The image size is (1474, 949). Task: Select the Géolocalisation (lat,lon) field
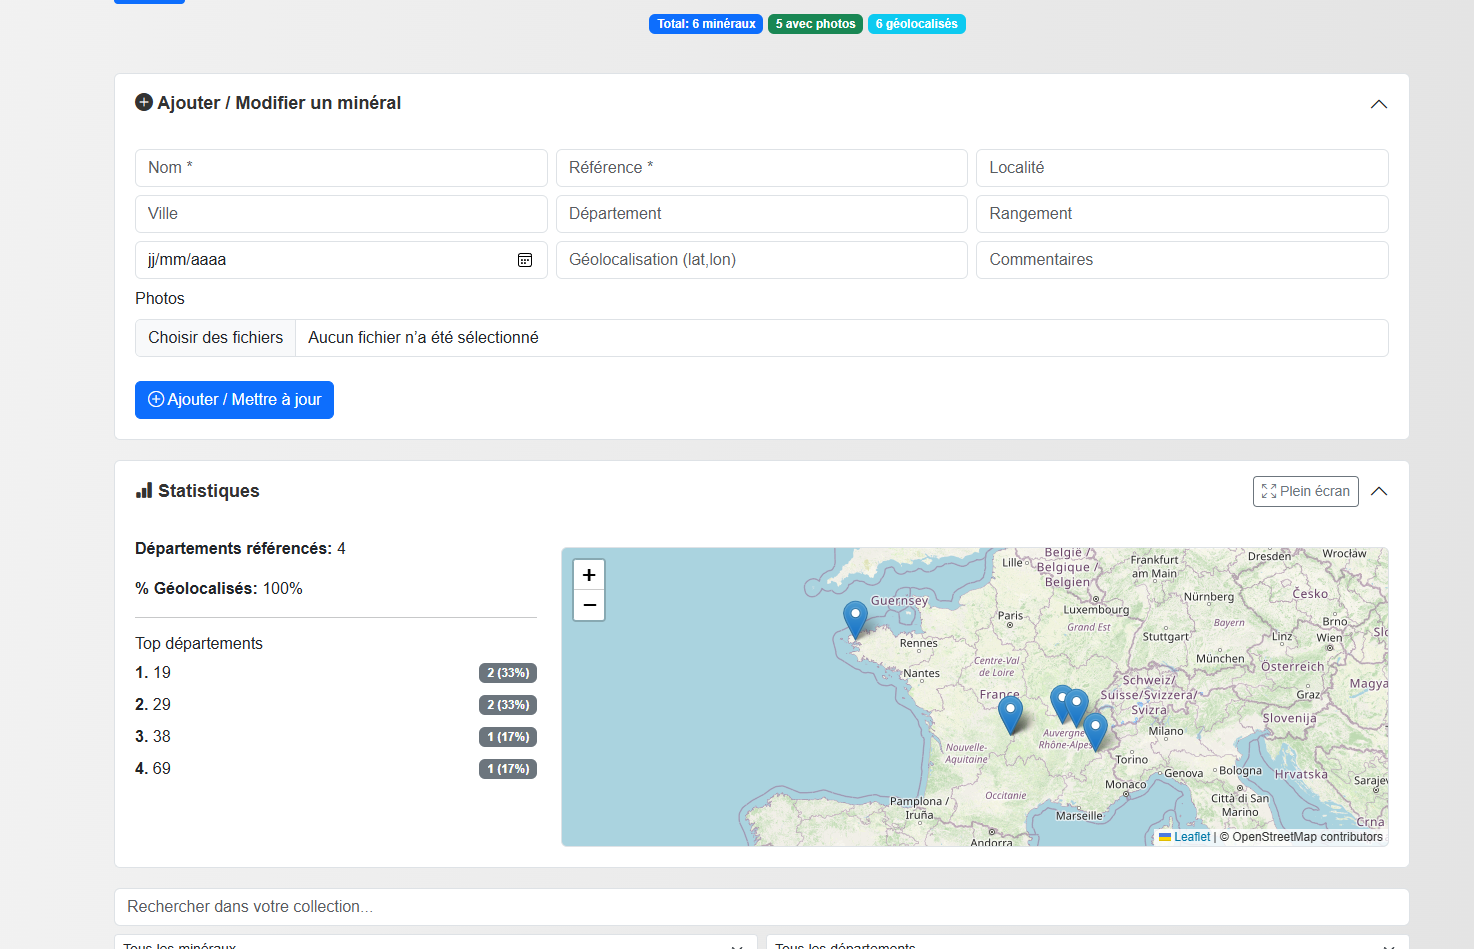click(761, 260)
